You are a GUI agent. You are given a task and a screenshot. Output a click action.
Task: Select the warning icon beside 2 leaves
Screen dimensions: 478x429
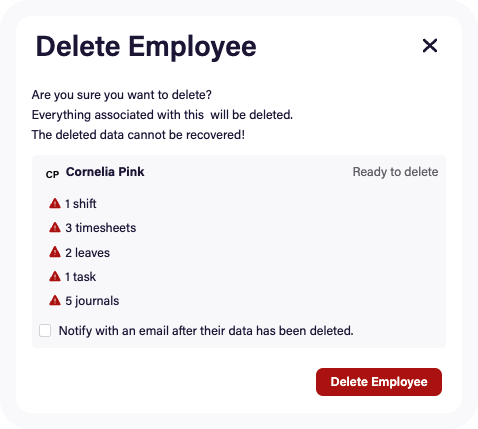55,252
